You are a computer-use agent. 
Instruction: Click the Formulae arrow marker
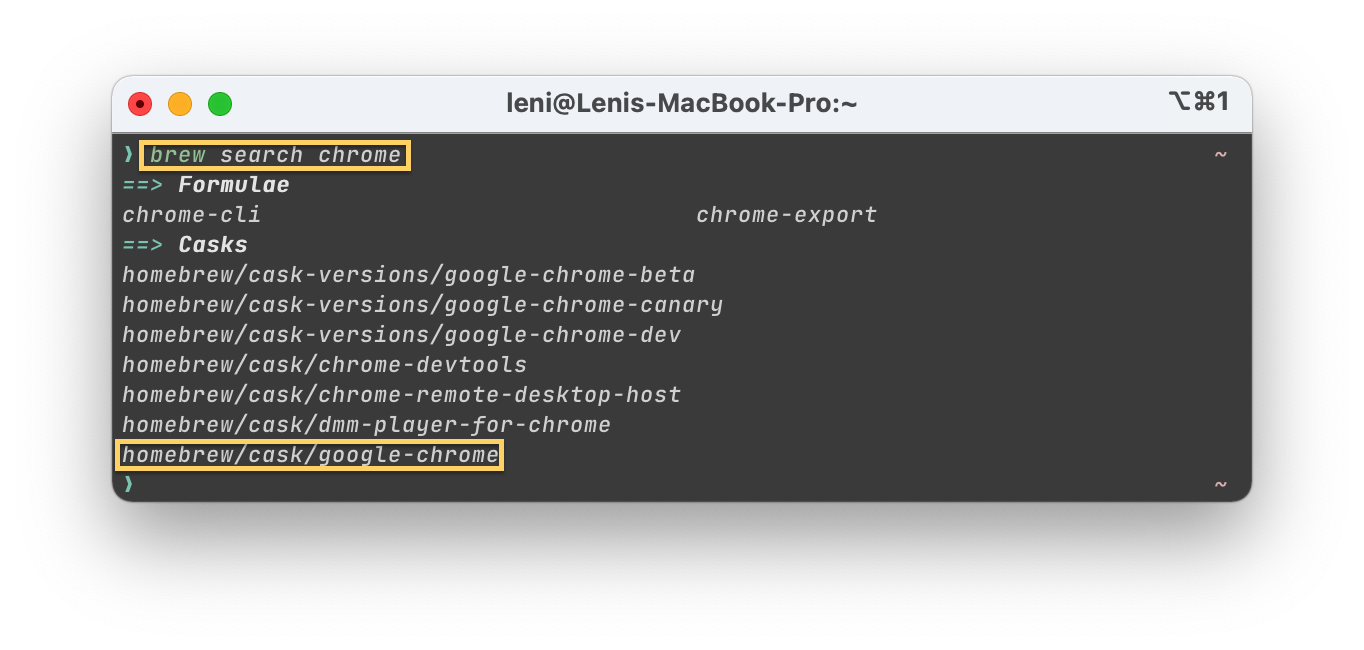point(143,185)
